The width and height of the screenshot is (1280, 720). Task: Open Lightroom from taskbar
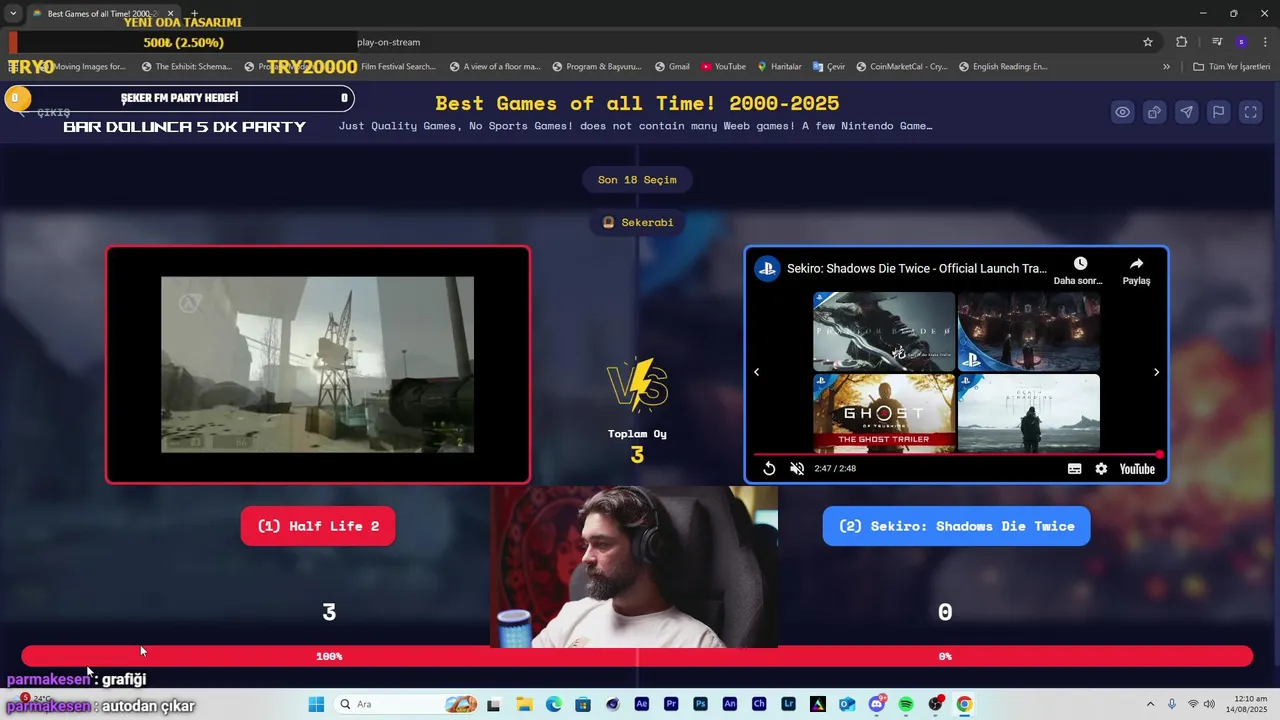coord(788,704)
